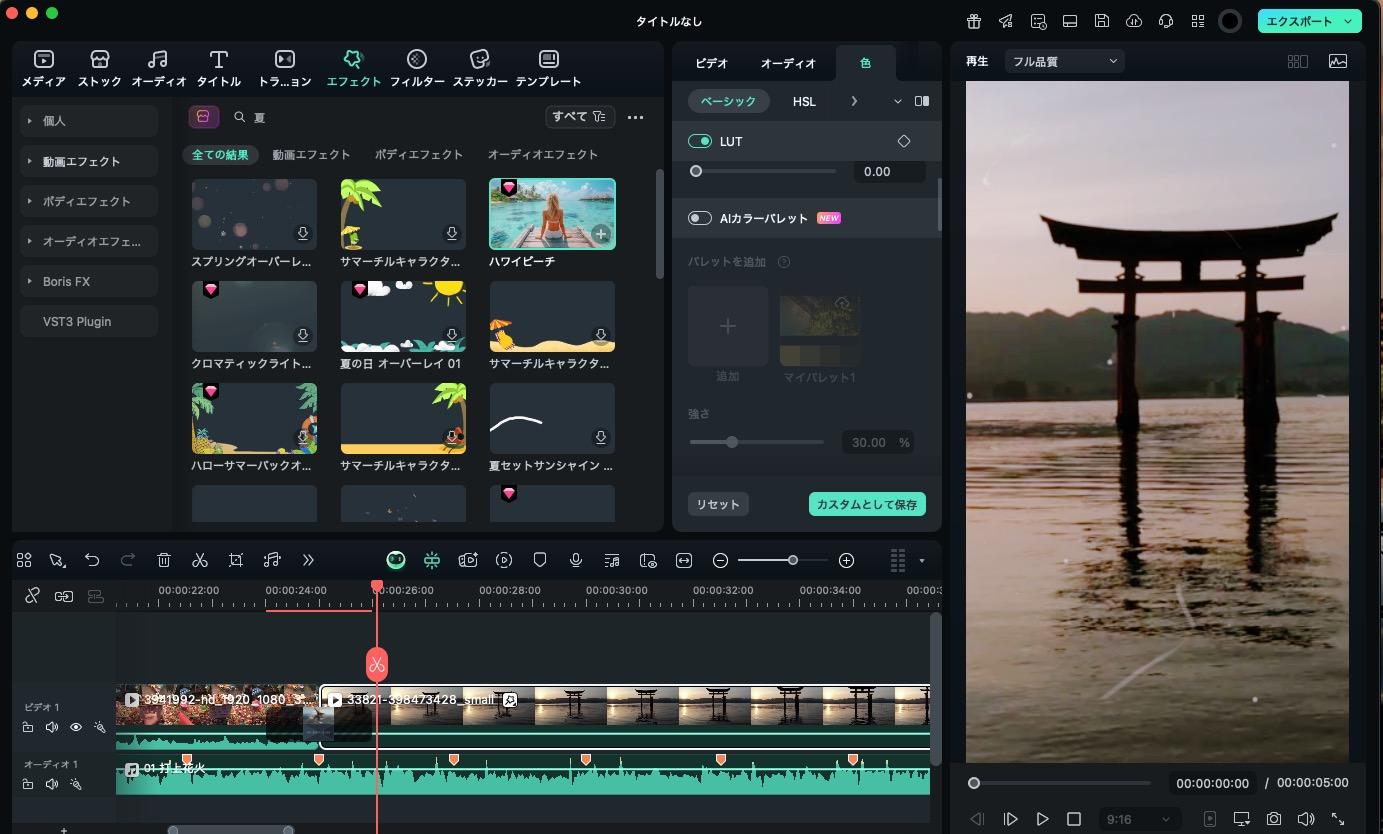Expand the 個人 category

[x=89, y=121]
